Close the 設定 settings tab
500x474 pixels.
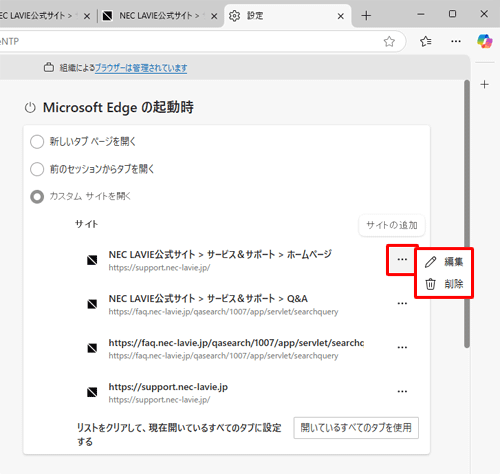tap(341, 16)
